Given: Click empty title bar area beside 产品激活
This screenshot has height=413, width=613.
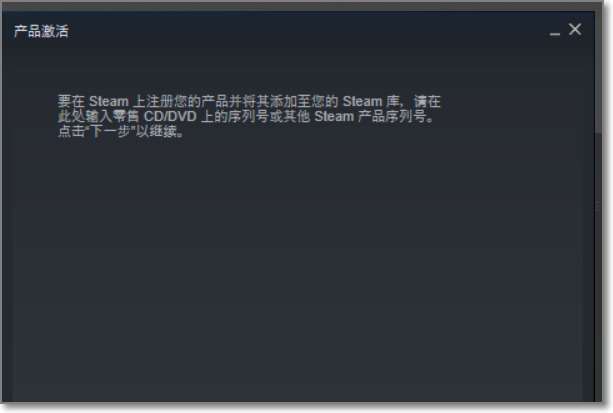Looking at the screenshot, I should [x=305, y=31].
